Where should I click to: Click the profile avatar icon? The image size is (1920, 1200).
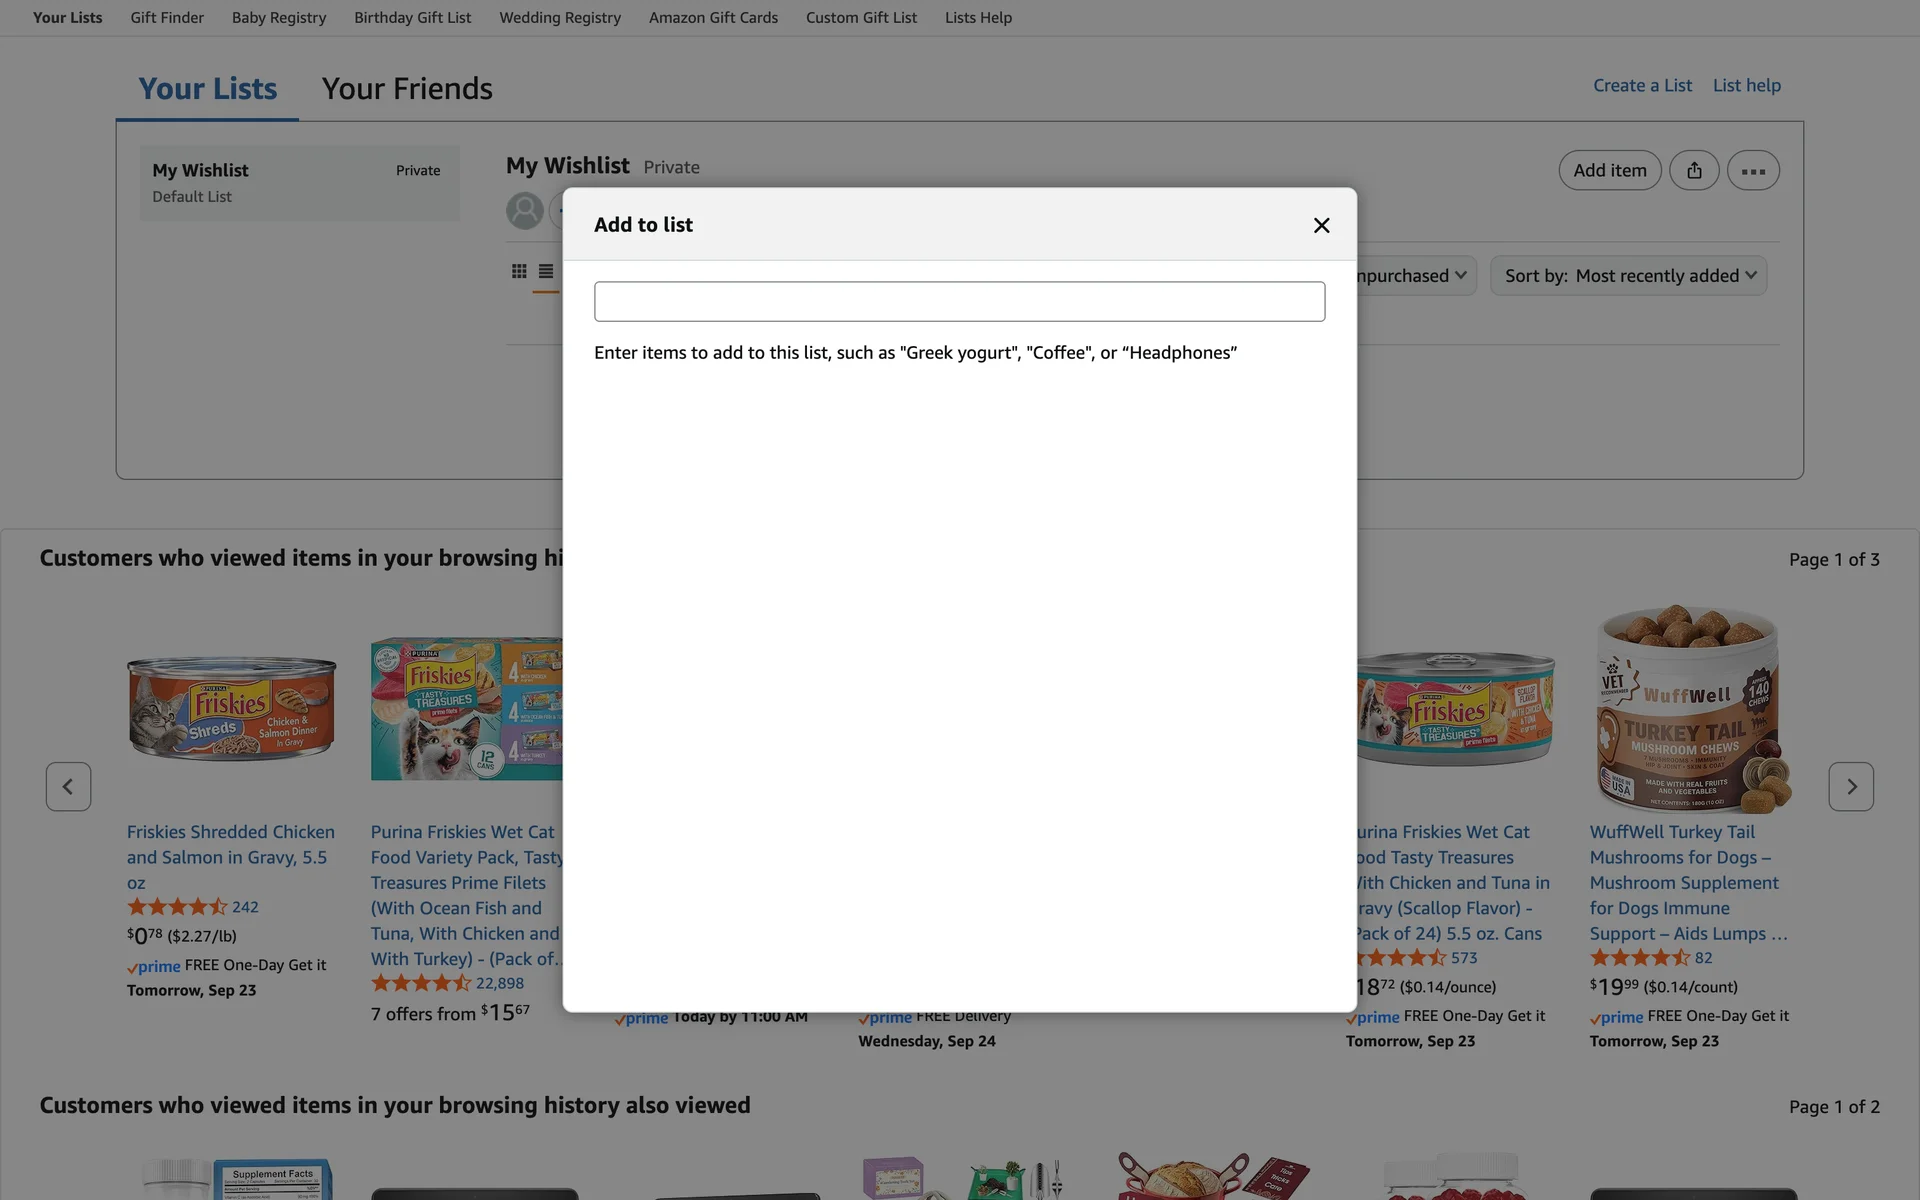(525, 211)
